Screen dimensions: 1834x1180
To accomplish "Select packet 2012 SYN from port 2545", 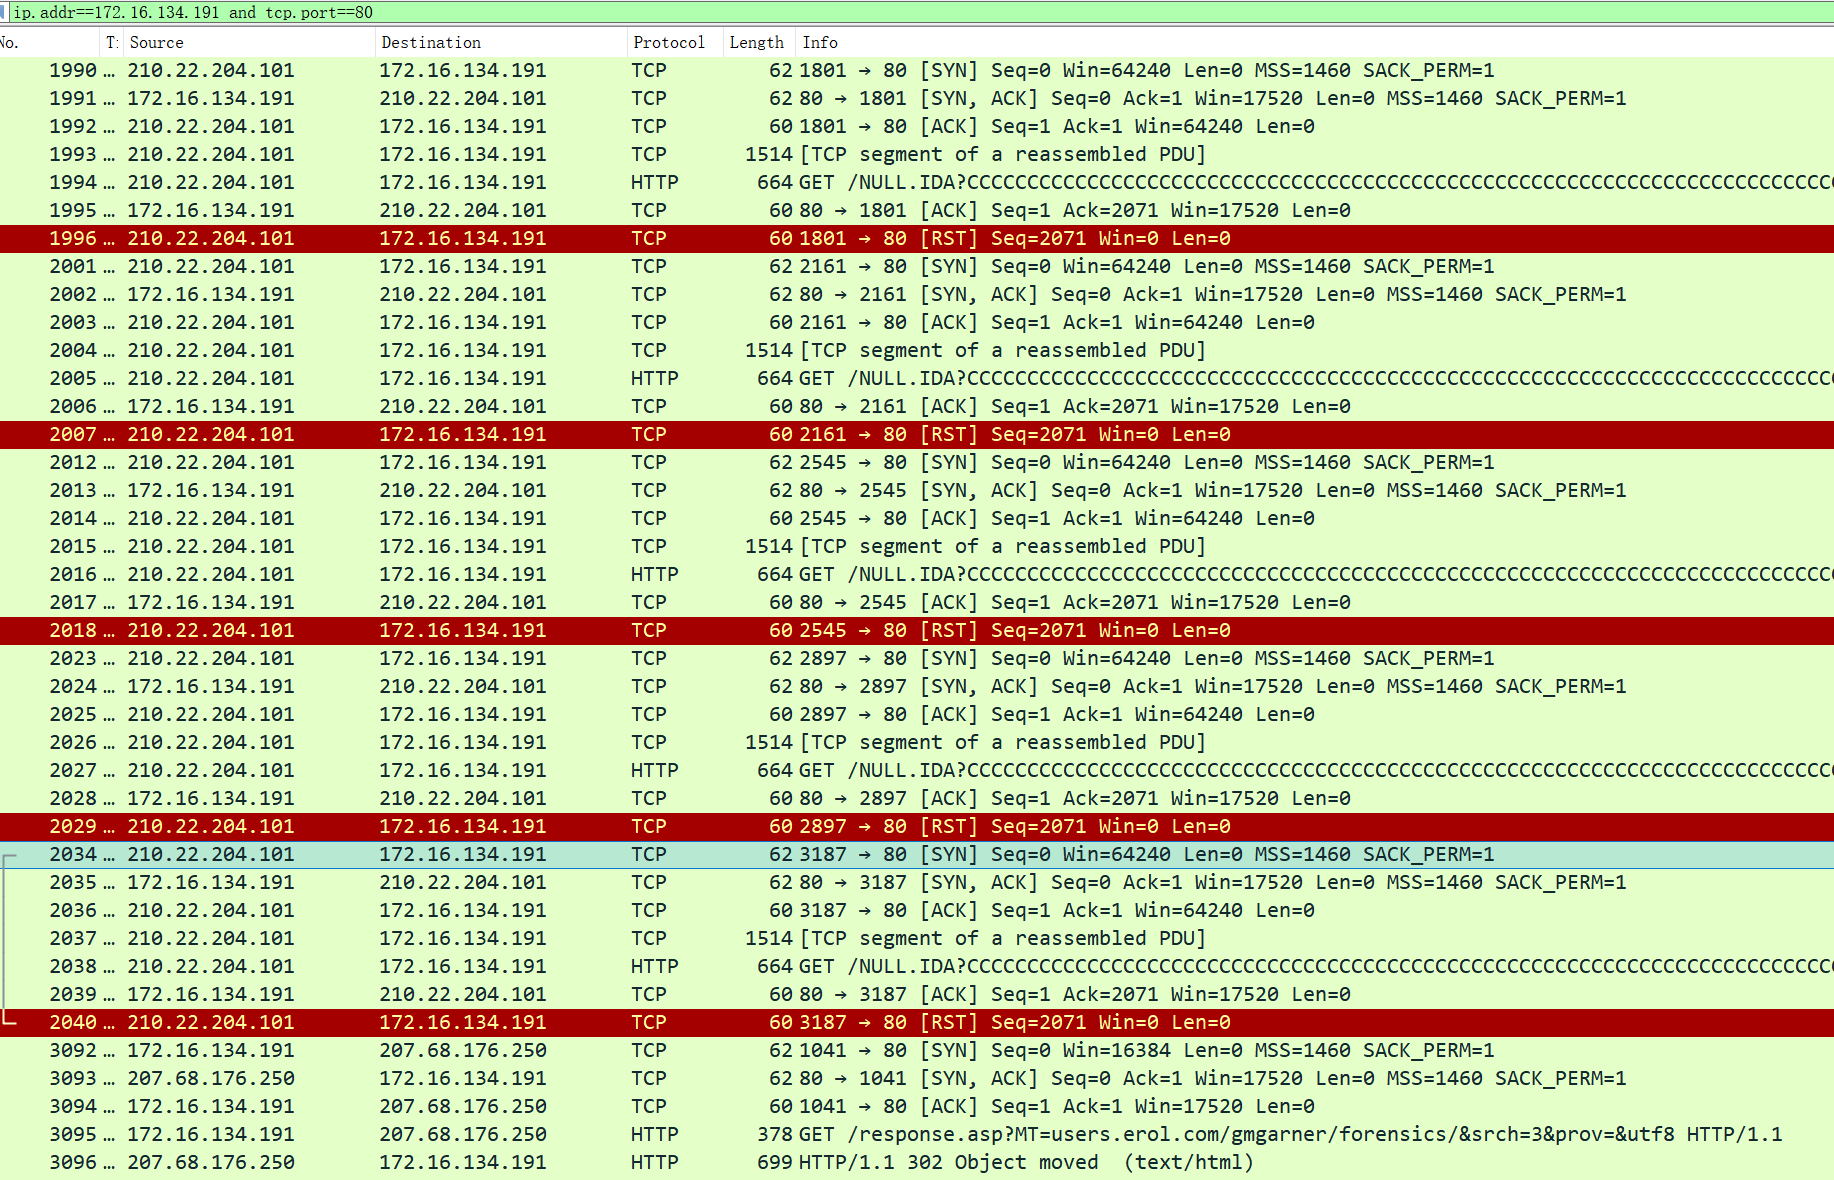I will [917, 462].
